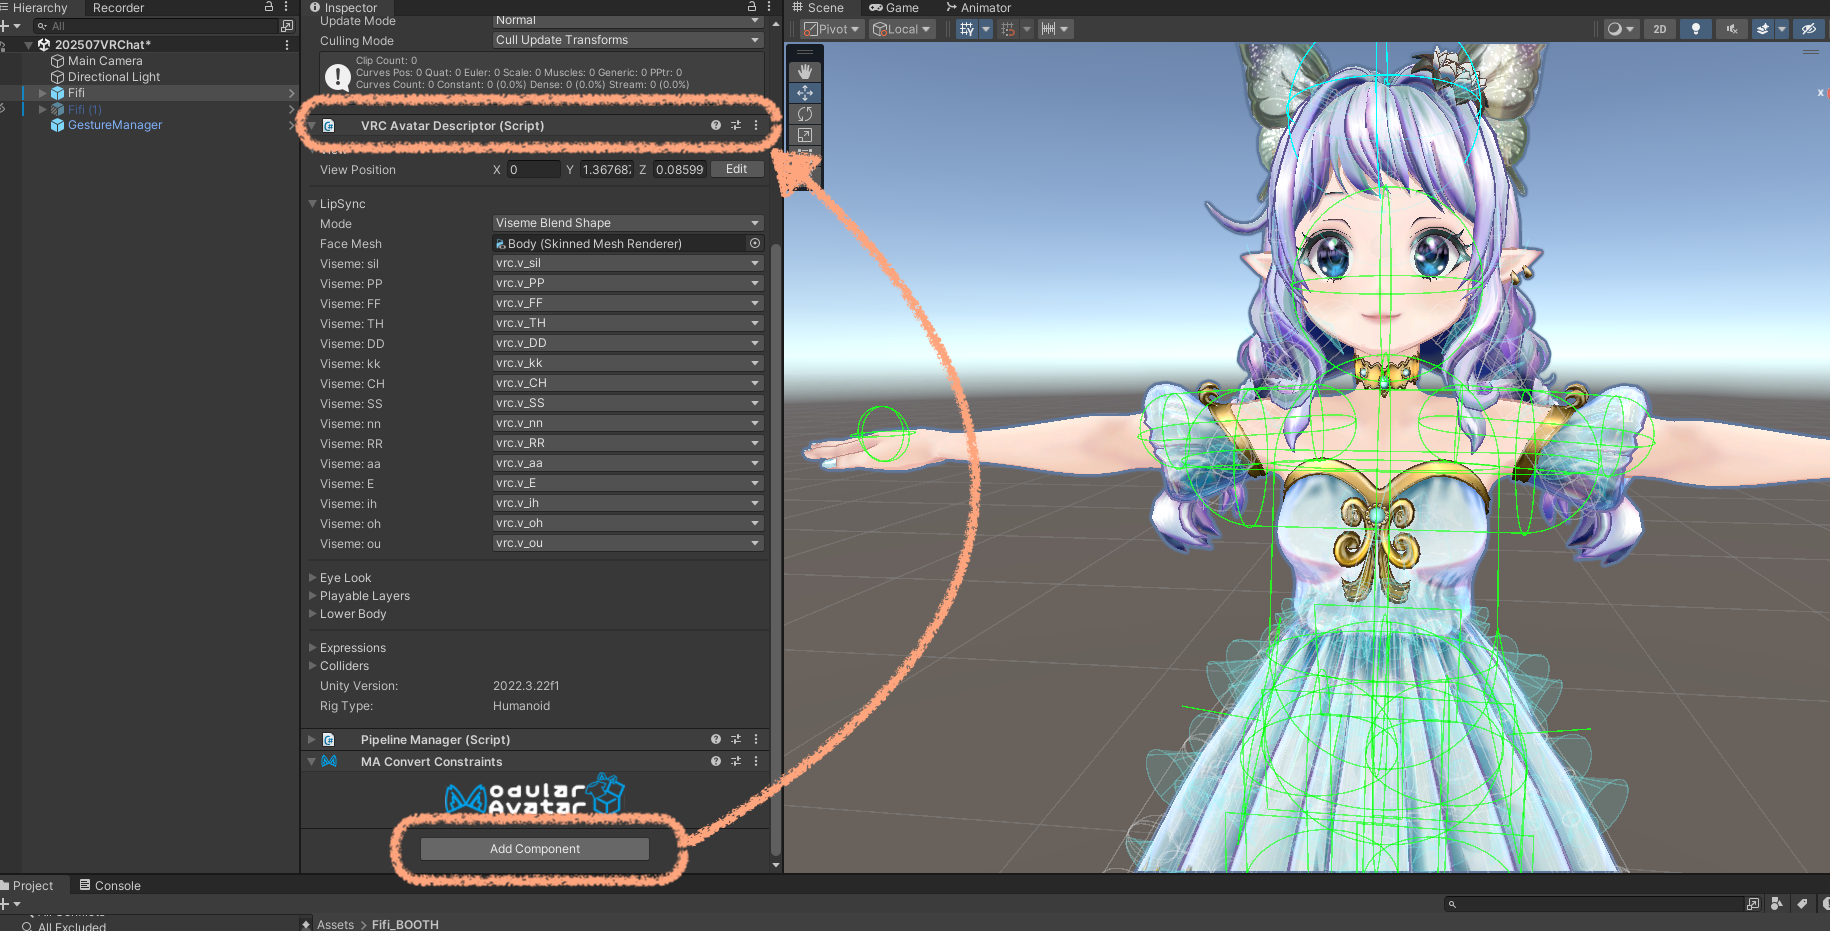The width and height of the screenshot is (1830, 931).
Task: Open help for VRC Avatar Descriptor script
Action: (716, 126)
